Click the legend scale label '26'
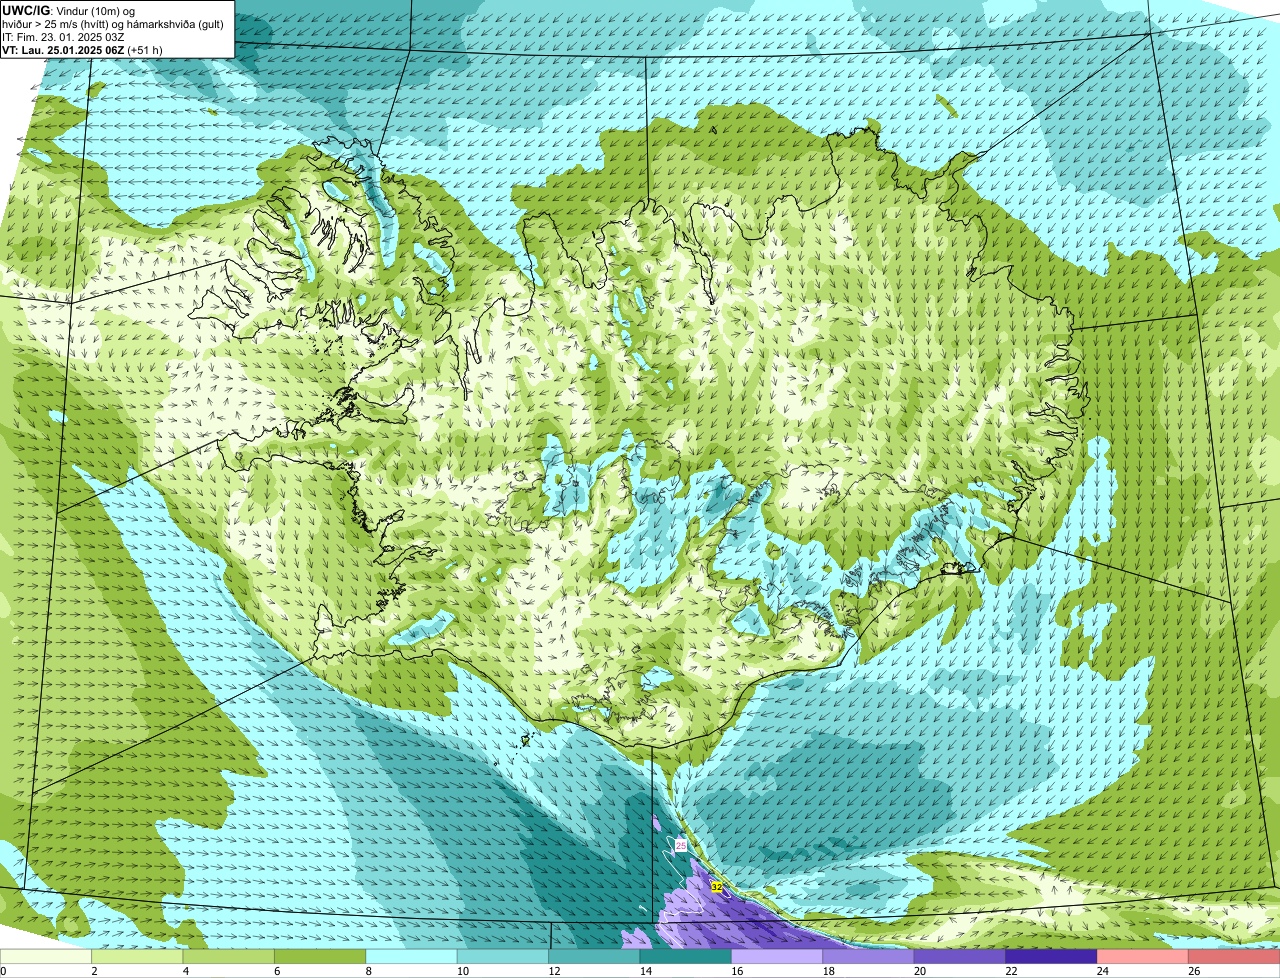1280x978 pixels. click(x=1195, y=971)
